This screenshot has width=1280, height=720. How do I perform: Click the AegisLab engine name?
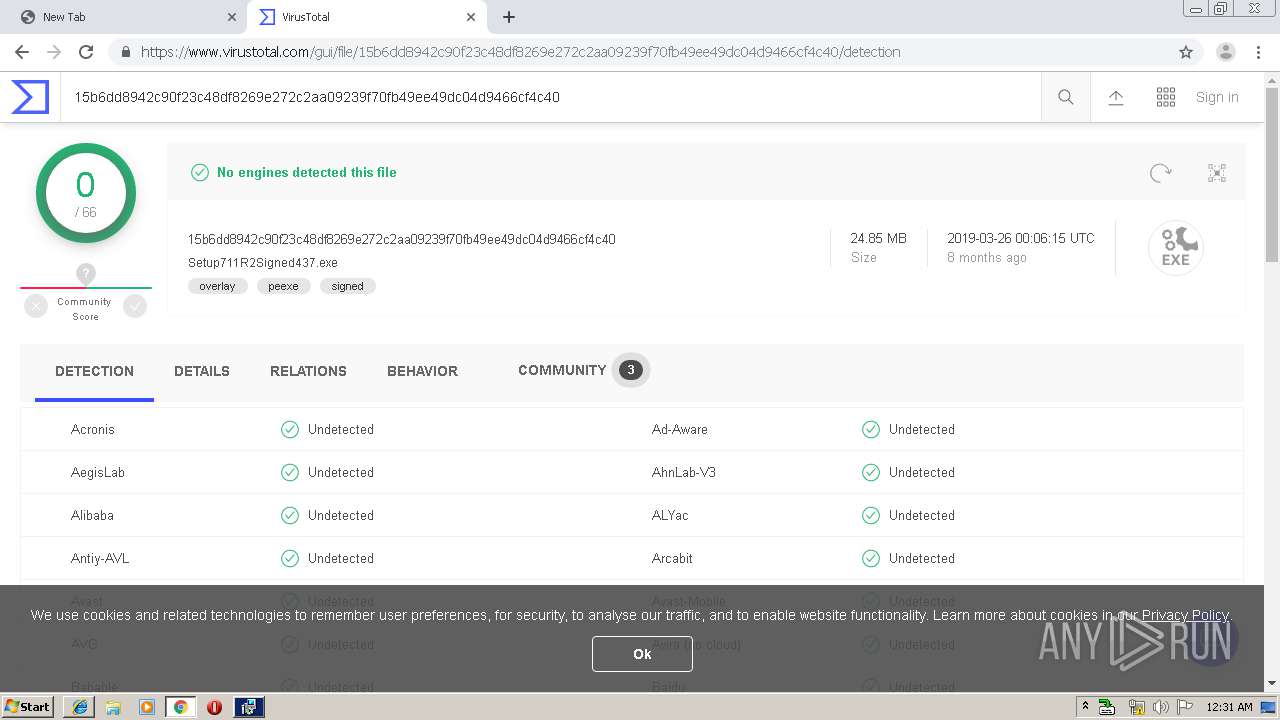(98, 472)
